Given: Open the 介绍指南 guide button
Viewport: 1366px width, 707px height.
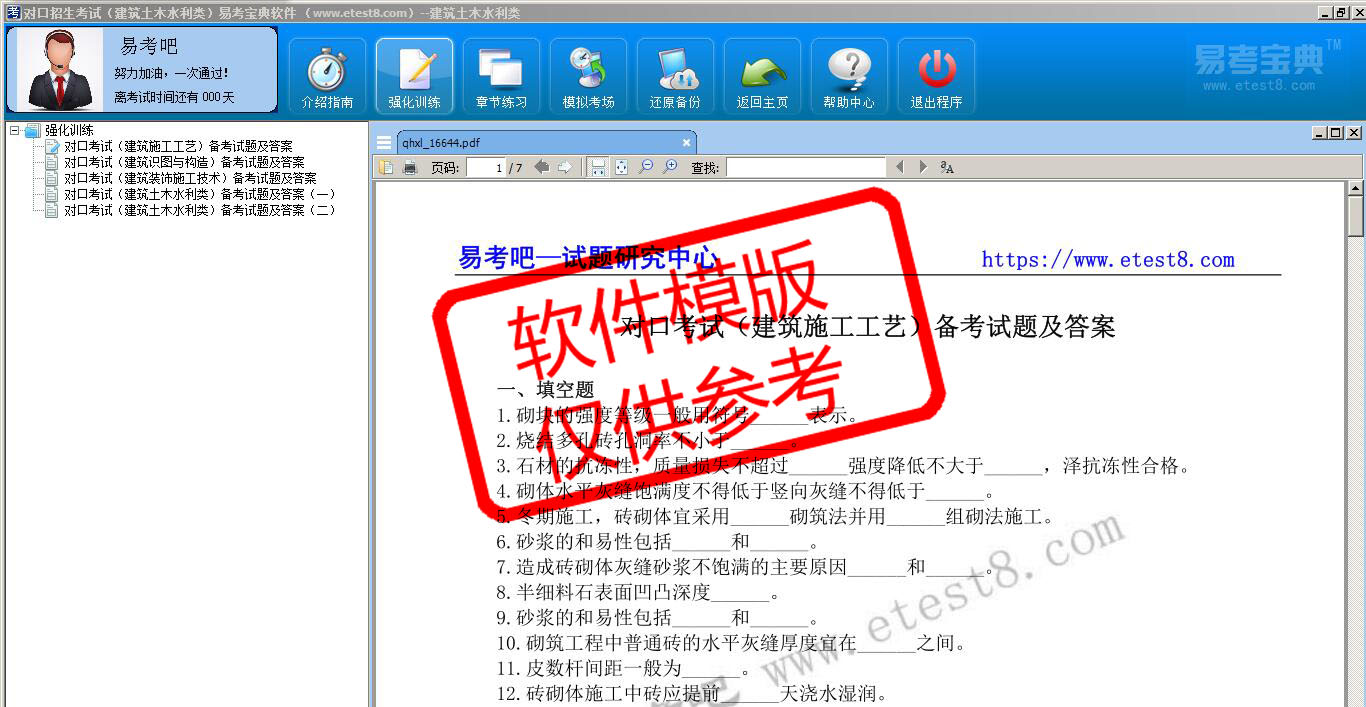Looking at the screenshot, I should 327,76.
